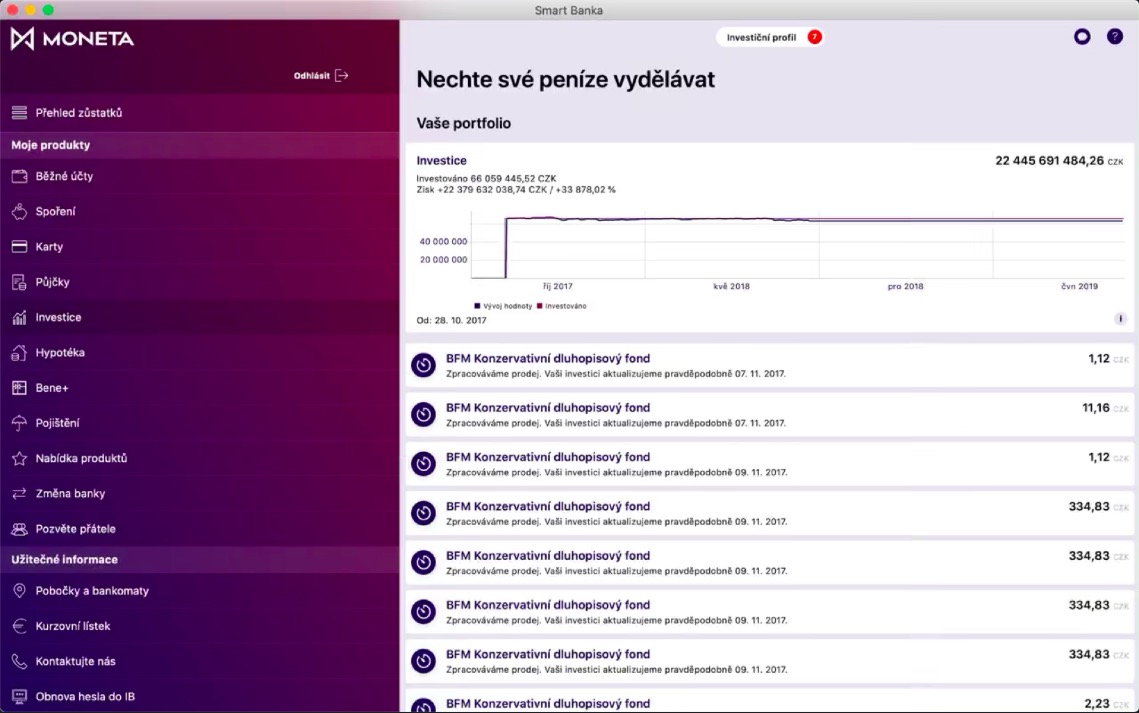The width and height of the screenshot is (1139, 713).
Task: Click the Kontaktujte nás phone icon
Action: coord(20,661)
